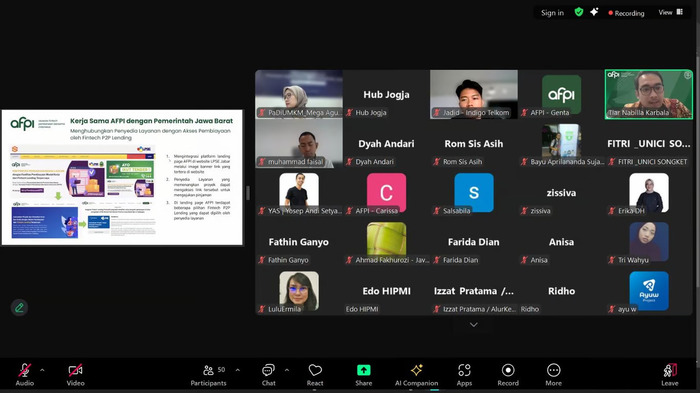Open the Chat panel
The width and height of the screenshot is (700, 393).
268,375
